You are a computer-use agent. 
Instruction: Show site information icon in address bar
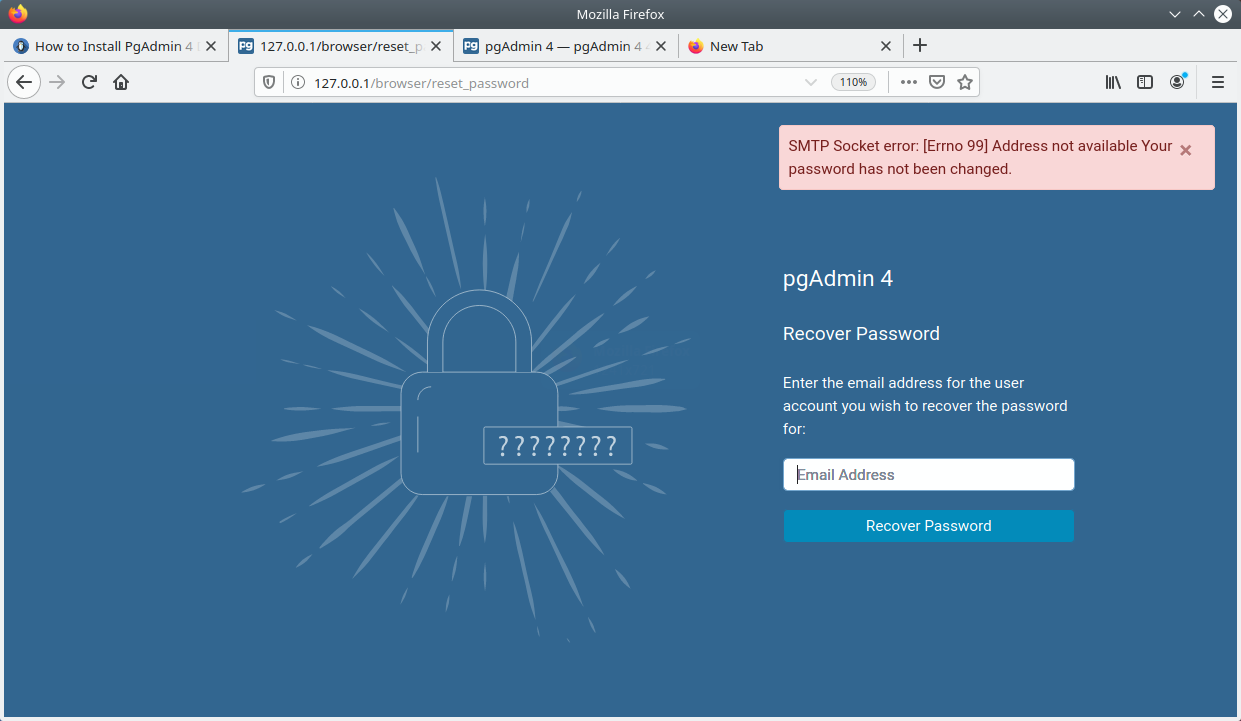pos(297,83)
